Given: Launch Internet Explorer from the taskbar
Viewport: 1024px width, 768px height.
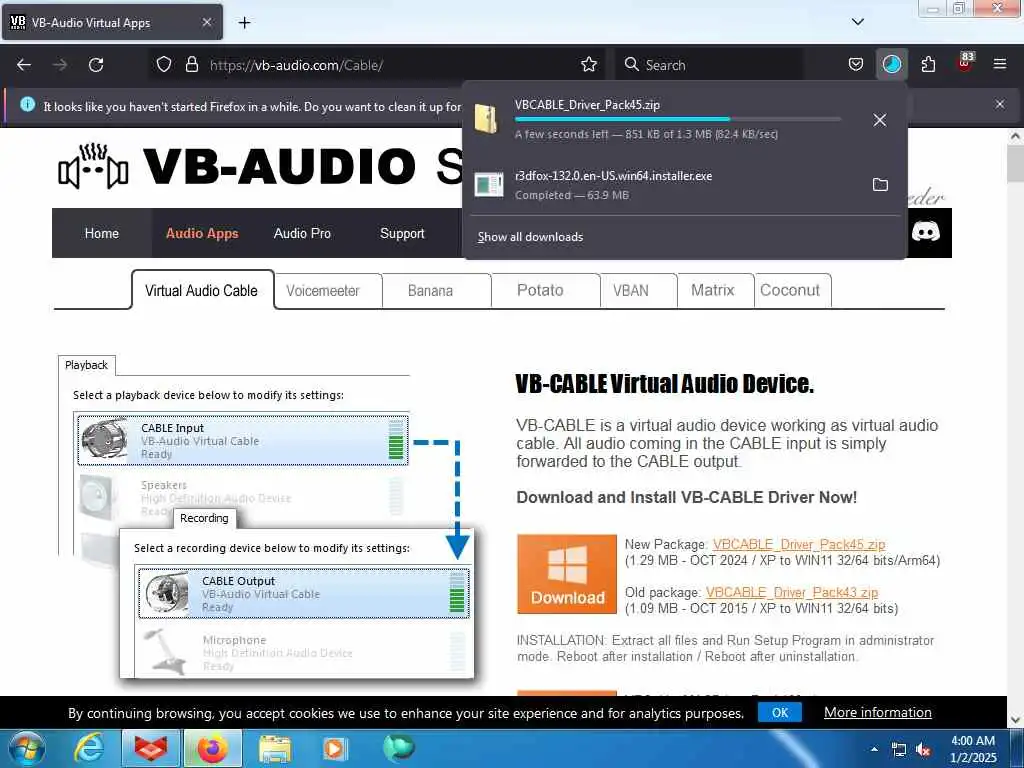Looking at the screenshot, I should pyautogui.click(x=88, y=748).
